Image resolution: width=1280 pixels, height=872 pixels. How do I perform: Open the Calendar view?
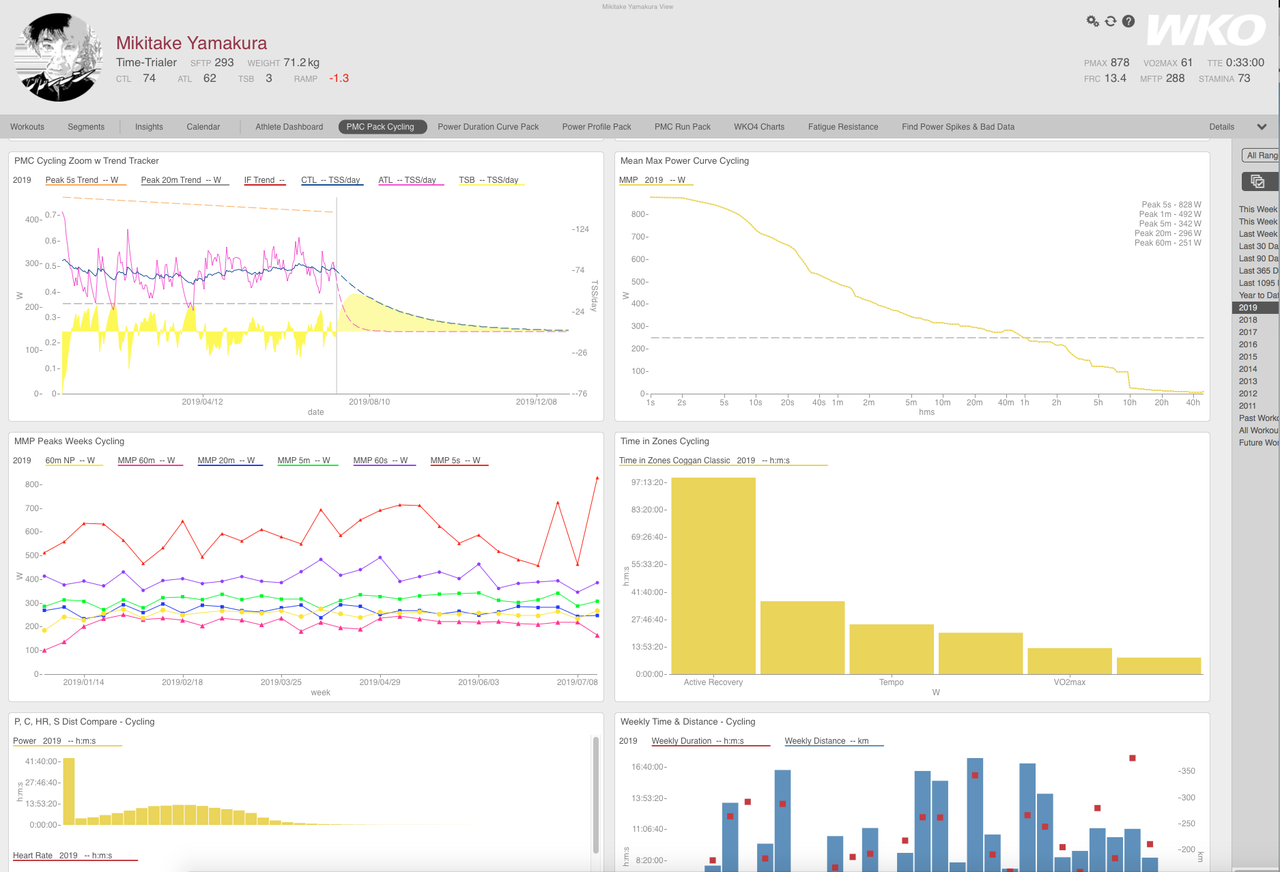203,127
